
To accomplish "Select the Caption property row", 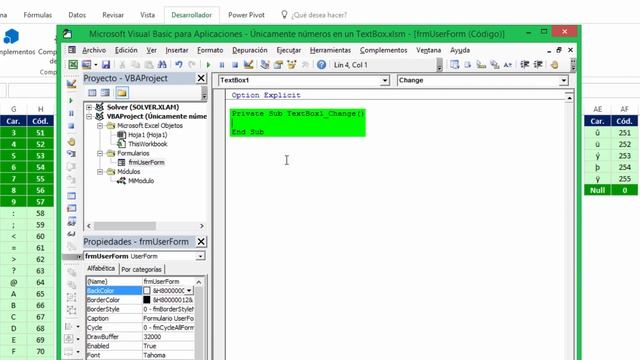I will 140,318.
